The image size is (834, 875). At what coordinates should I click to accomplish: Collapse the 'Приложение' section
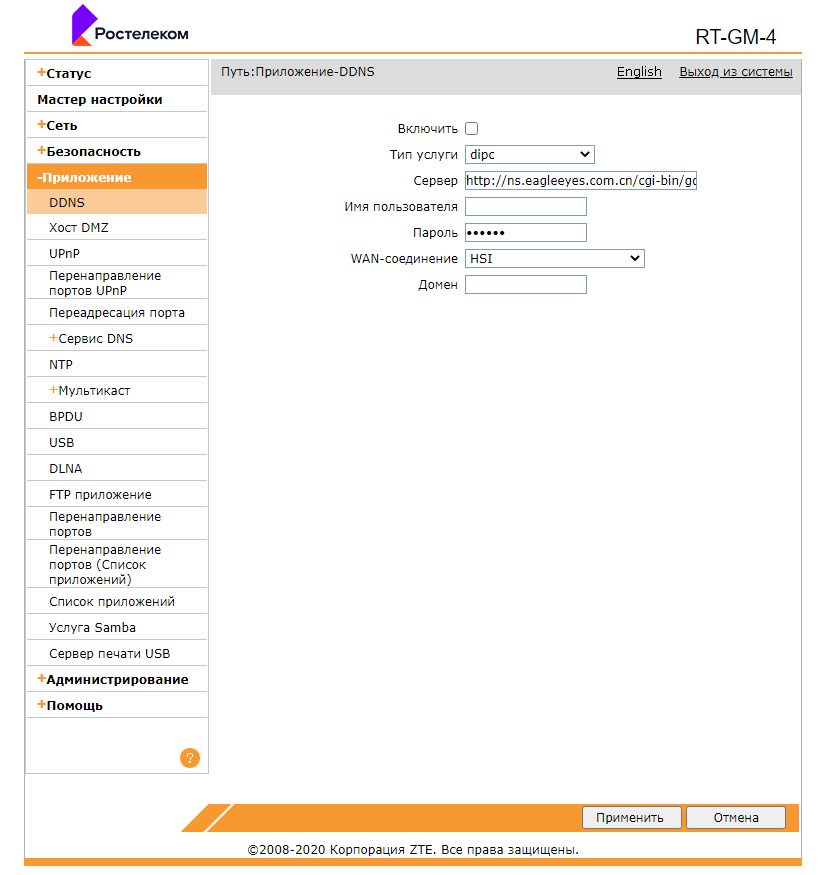point(88,178)
